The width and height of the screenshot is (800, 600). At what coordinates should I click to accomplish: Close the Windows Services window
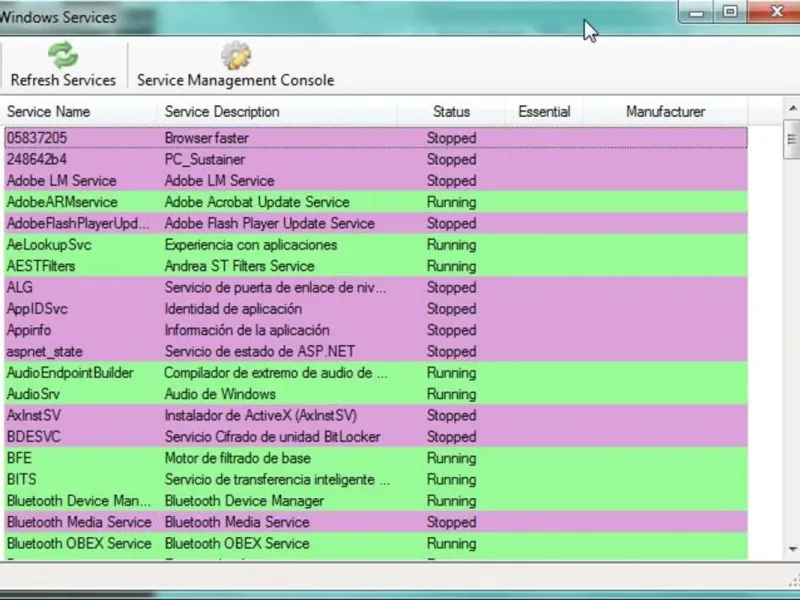click(776, 12)
